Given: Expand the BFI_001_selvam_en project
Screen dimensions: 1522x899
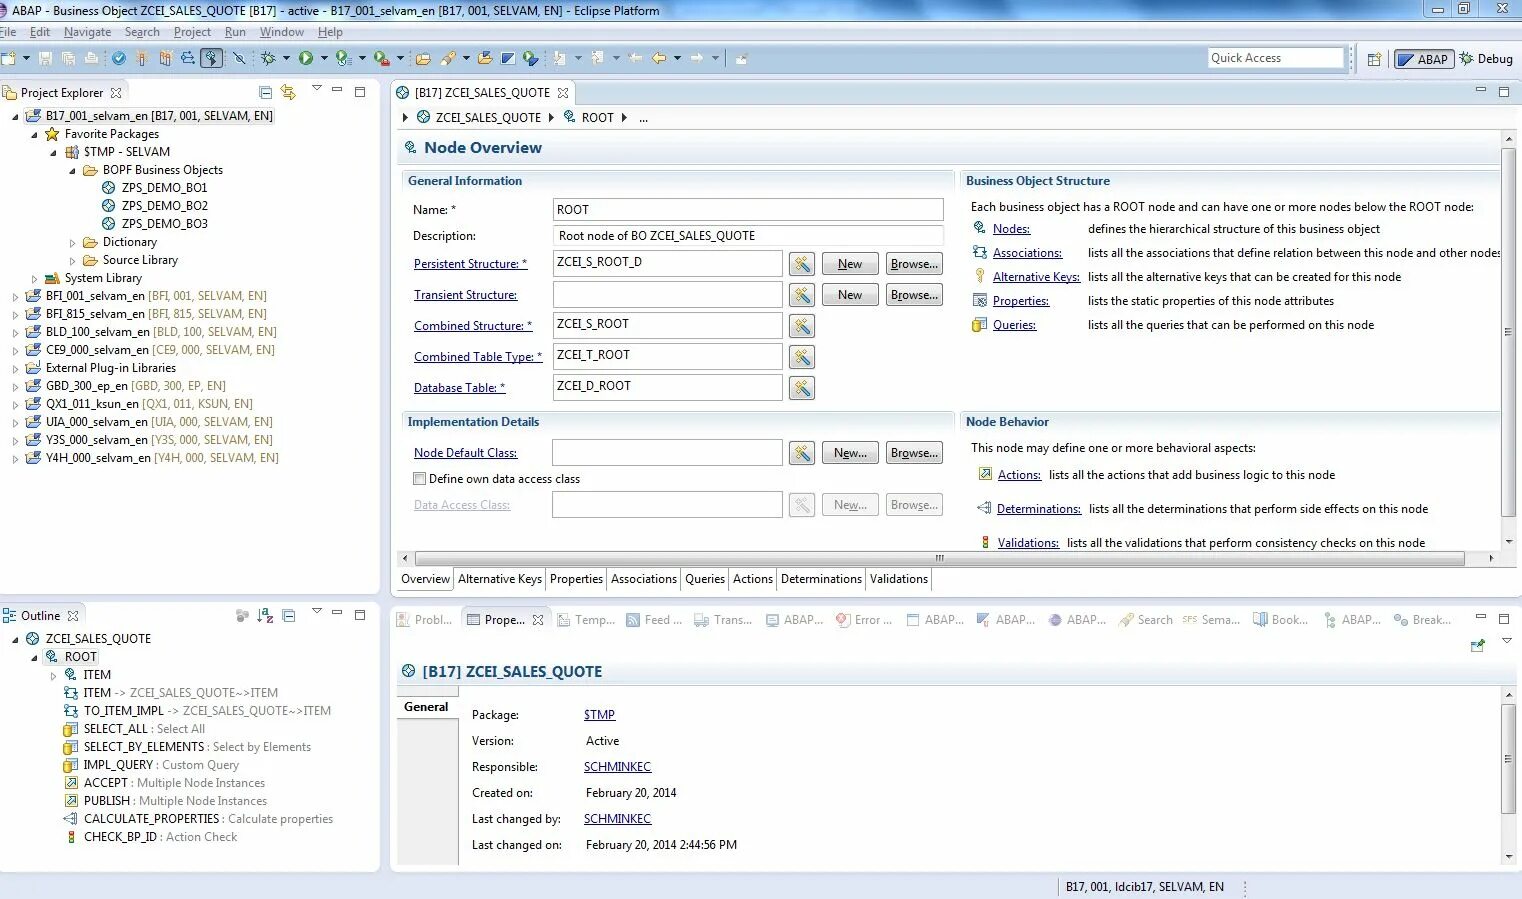Looking at the screenshot, I should point(15,296).
